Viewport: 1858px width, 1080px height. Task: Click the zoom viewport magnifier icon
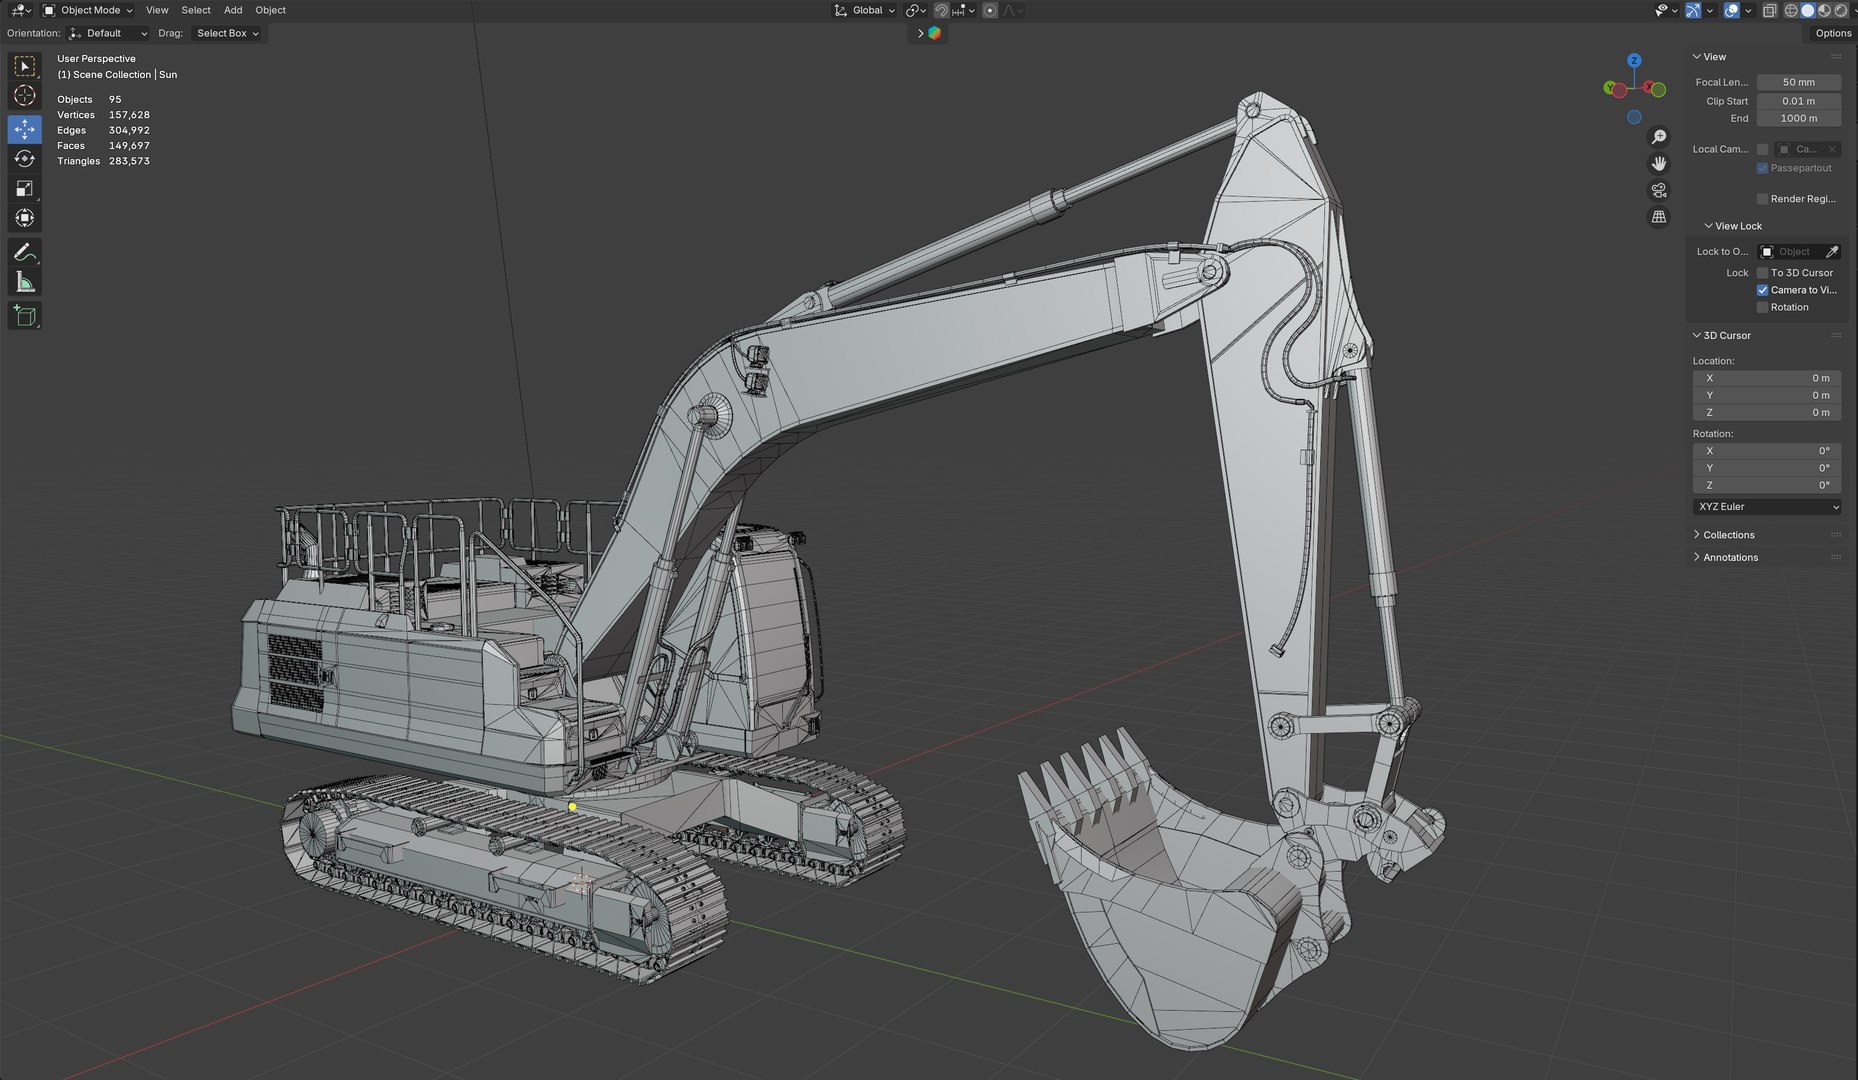point(1659,137)
